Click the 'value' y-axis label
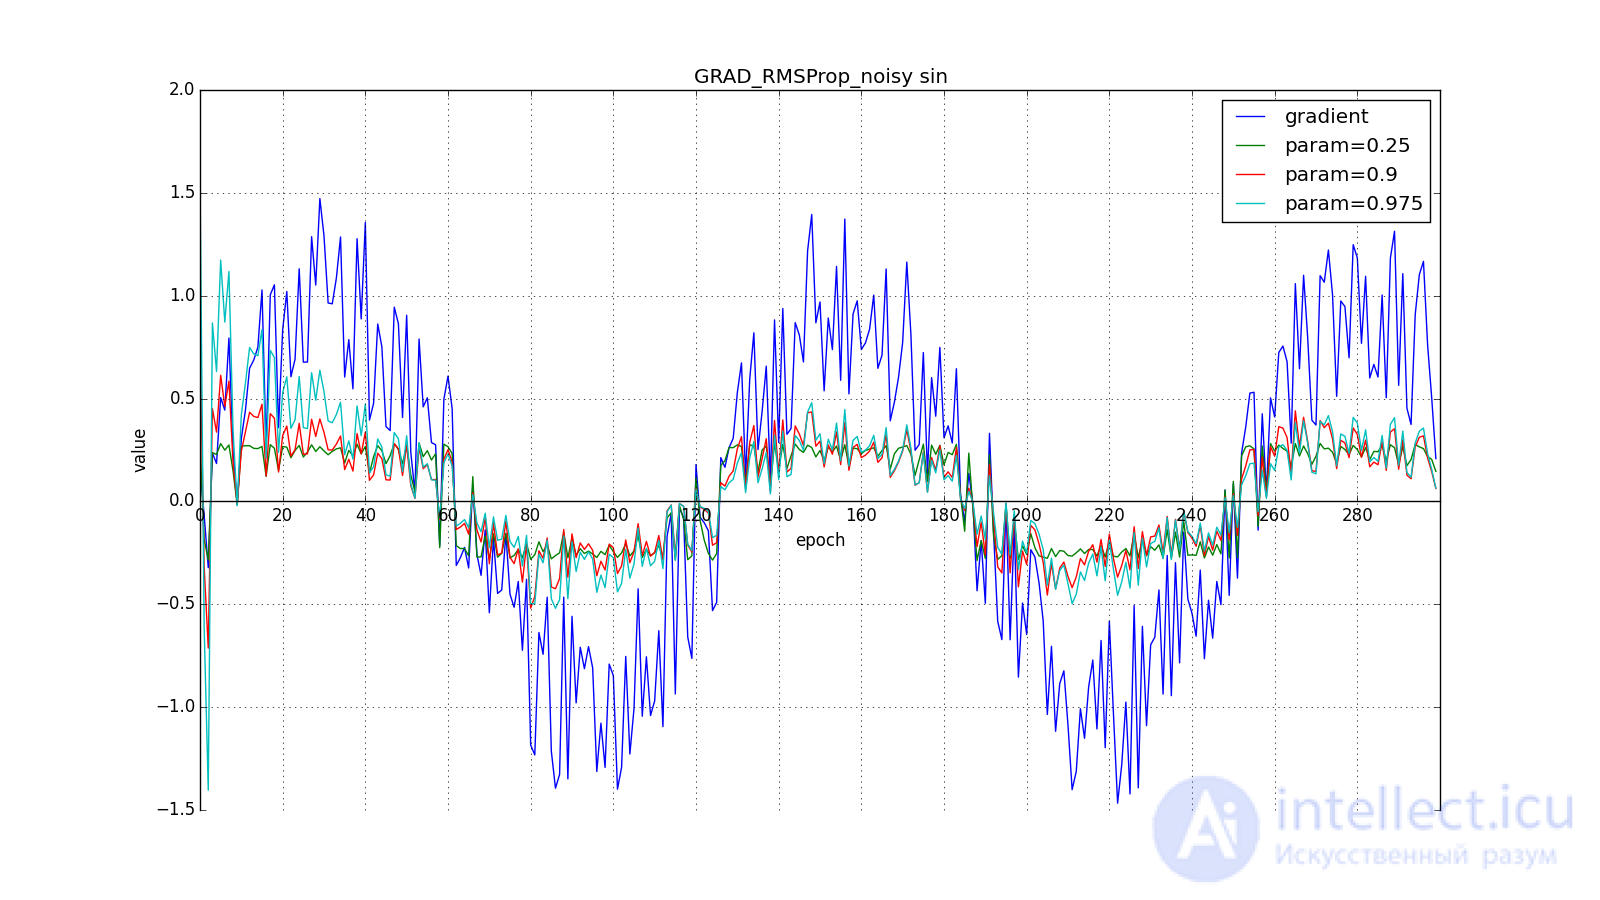The image size is (1600, 900). pos(140,450)
